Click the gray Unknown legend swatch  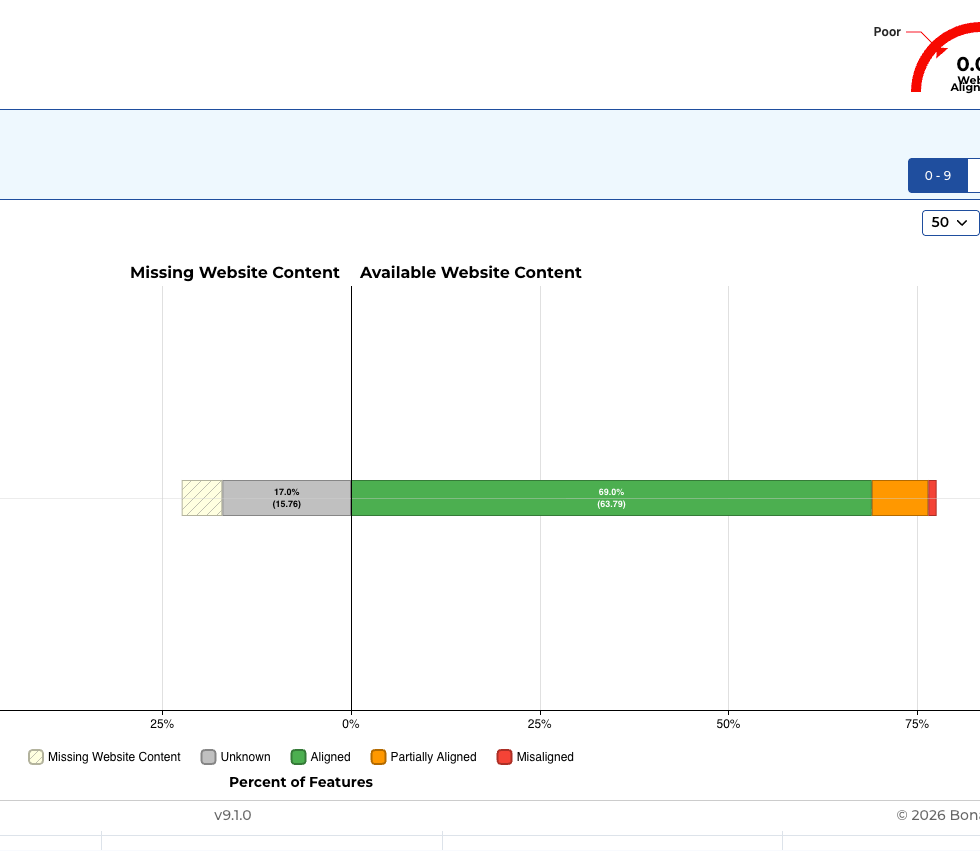[209, 757]
